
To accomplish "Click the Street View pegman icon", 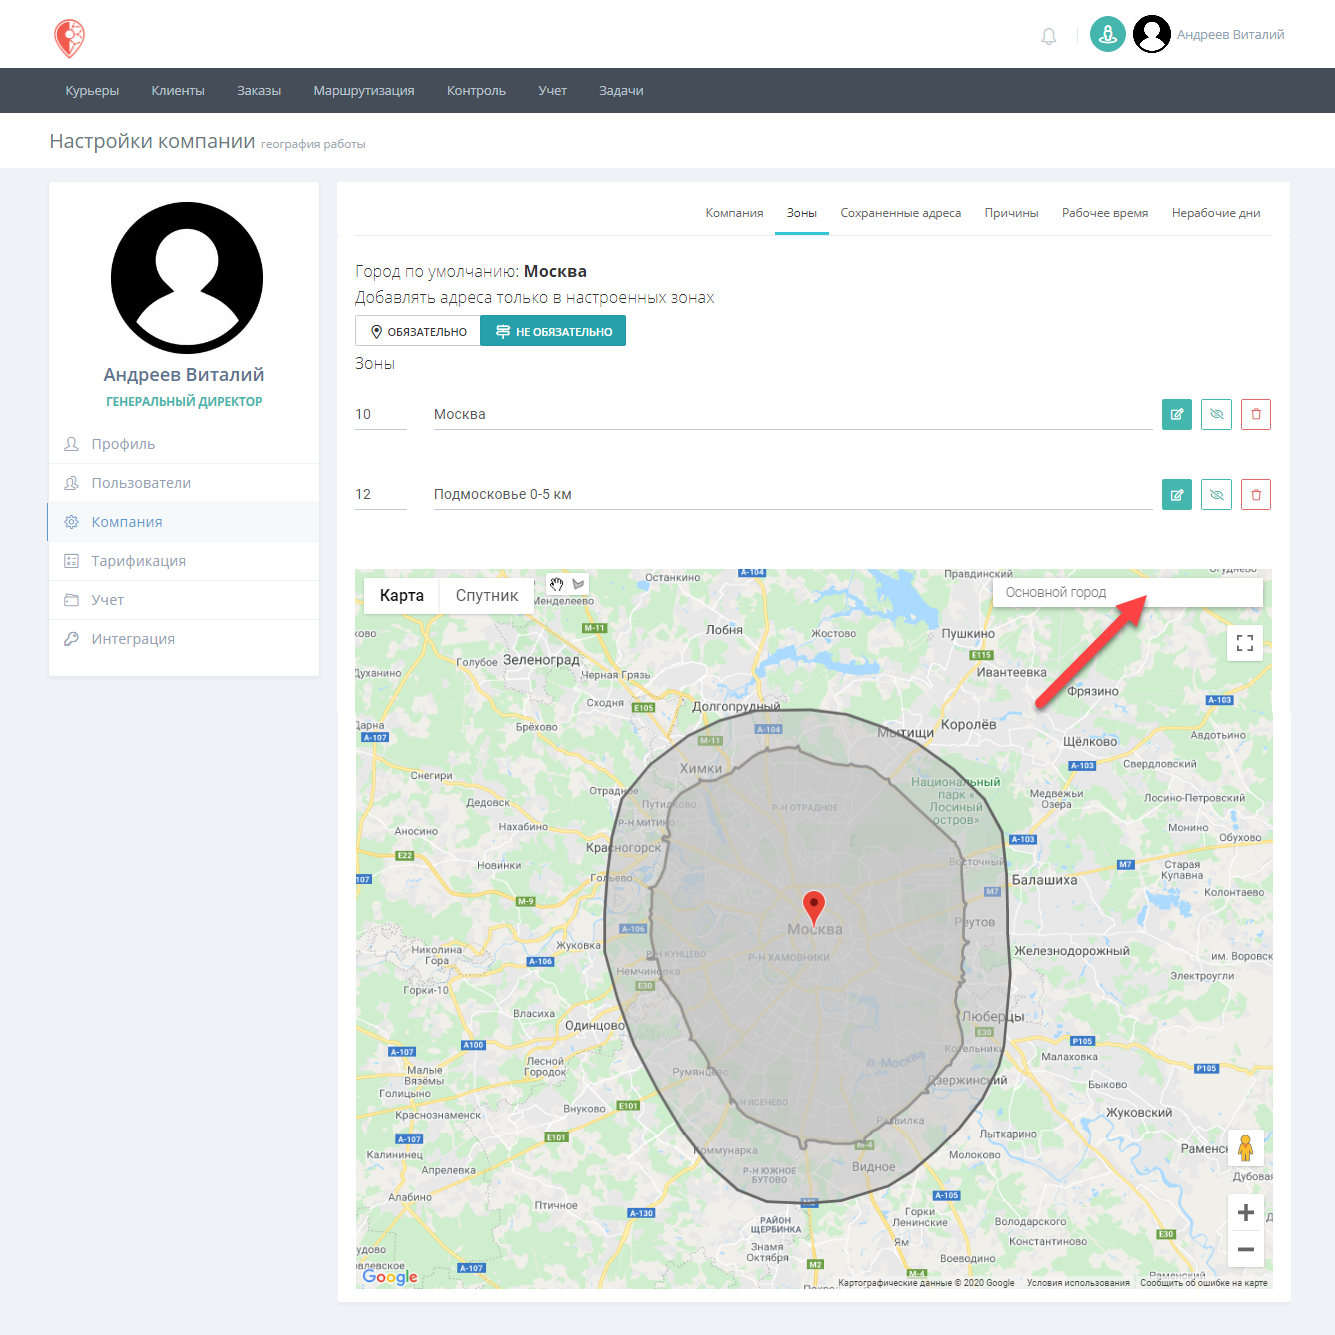I will coord(1245,1148).
